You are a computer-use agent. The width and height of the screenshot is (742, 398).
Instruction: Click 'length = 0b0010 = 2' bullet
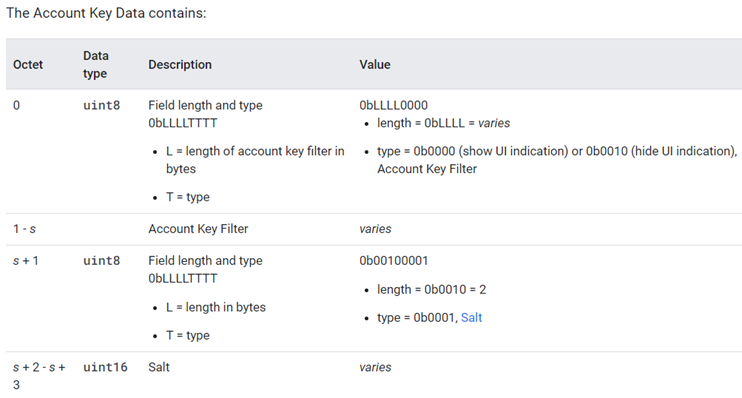[432, 289]
